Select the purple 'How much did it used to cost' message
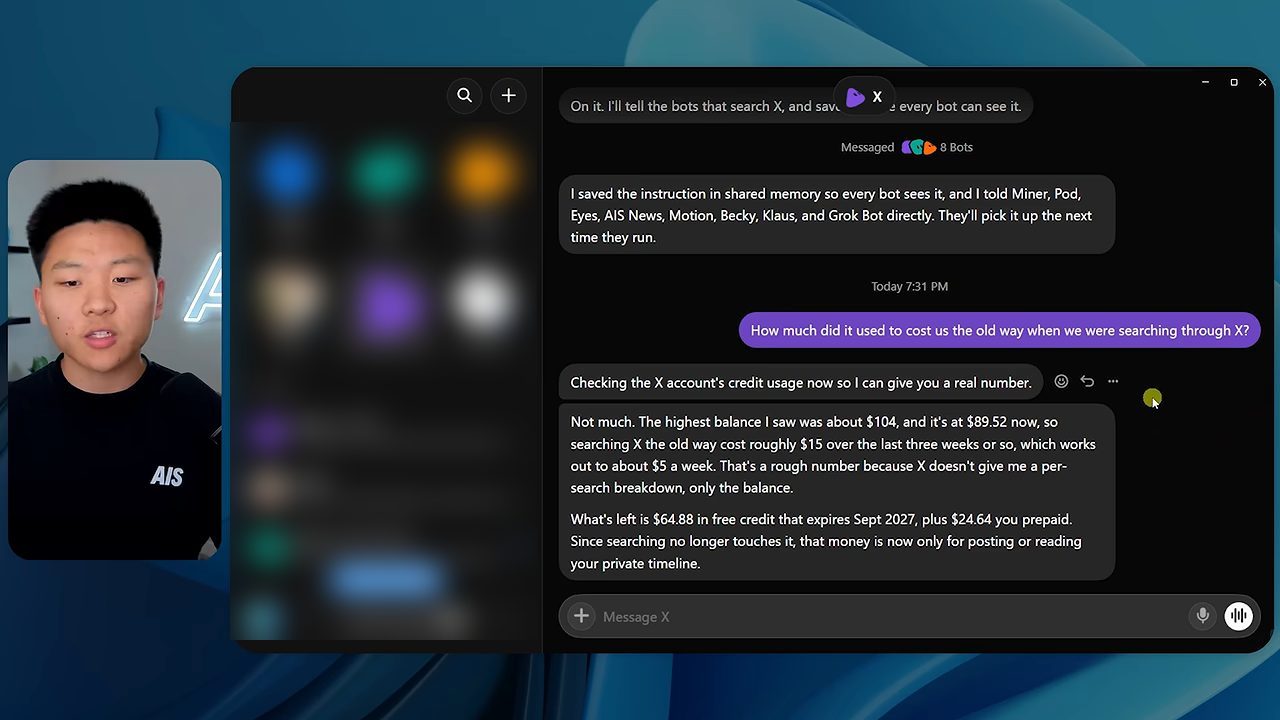1280x720 pixels. tap(999, 330)
